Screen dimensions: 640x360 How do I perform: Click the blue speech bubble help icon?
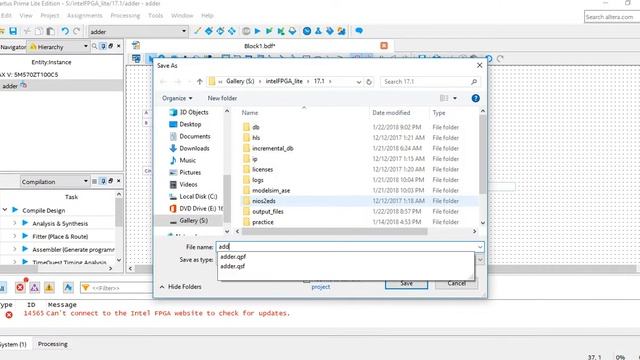pyautogui.click(x=359, y=31)
